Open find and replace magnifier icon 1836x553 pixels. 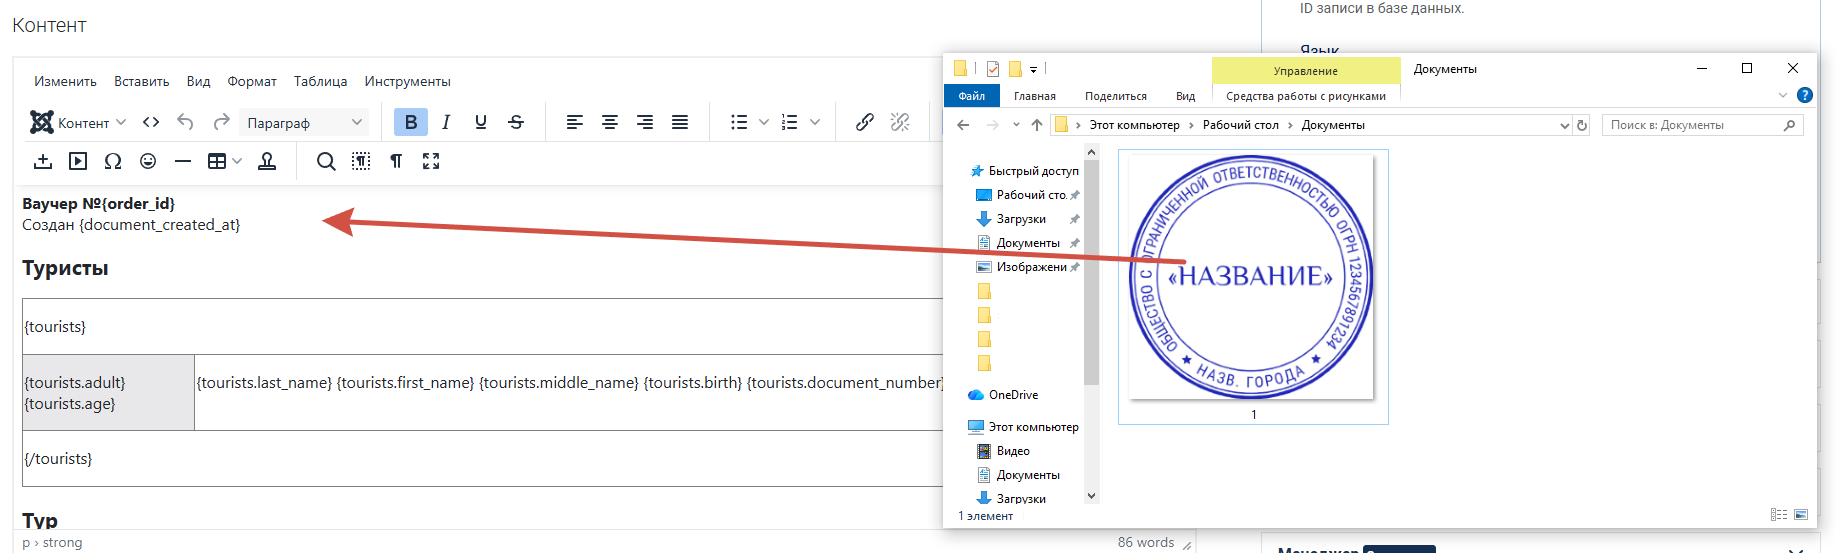tap(326, 161)
